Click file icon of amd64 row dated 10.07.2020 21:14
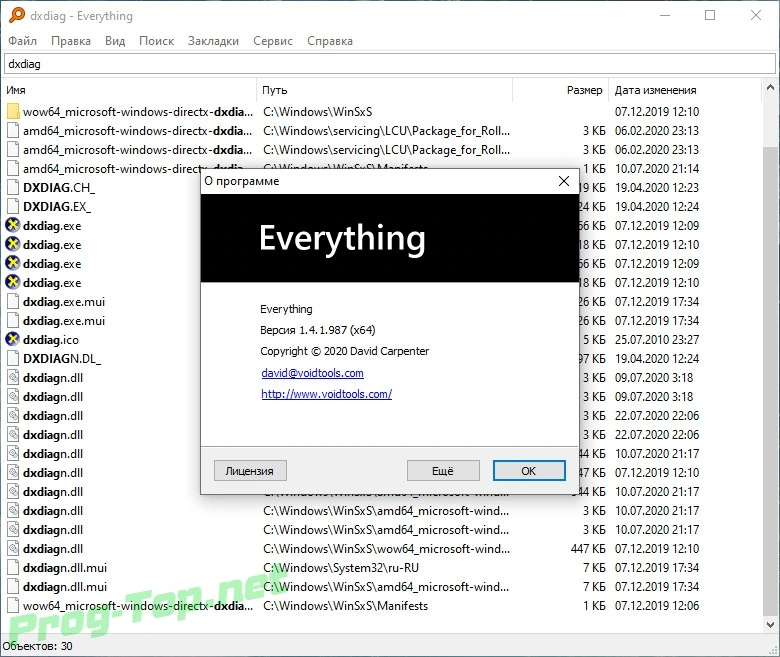This screenshot has width=780, height=657. click(13, 169)
